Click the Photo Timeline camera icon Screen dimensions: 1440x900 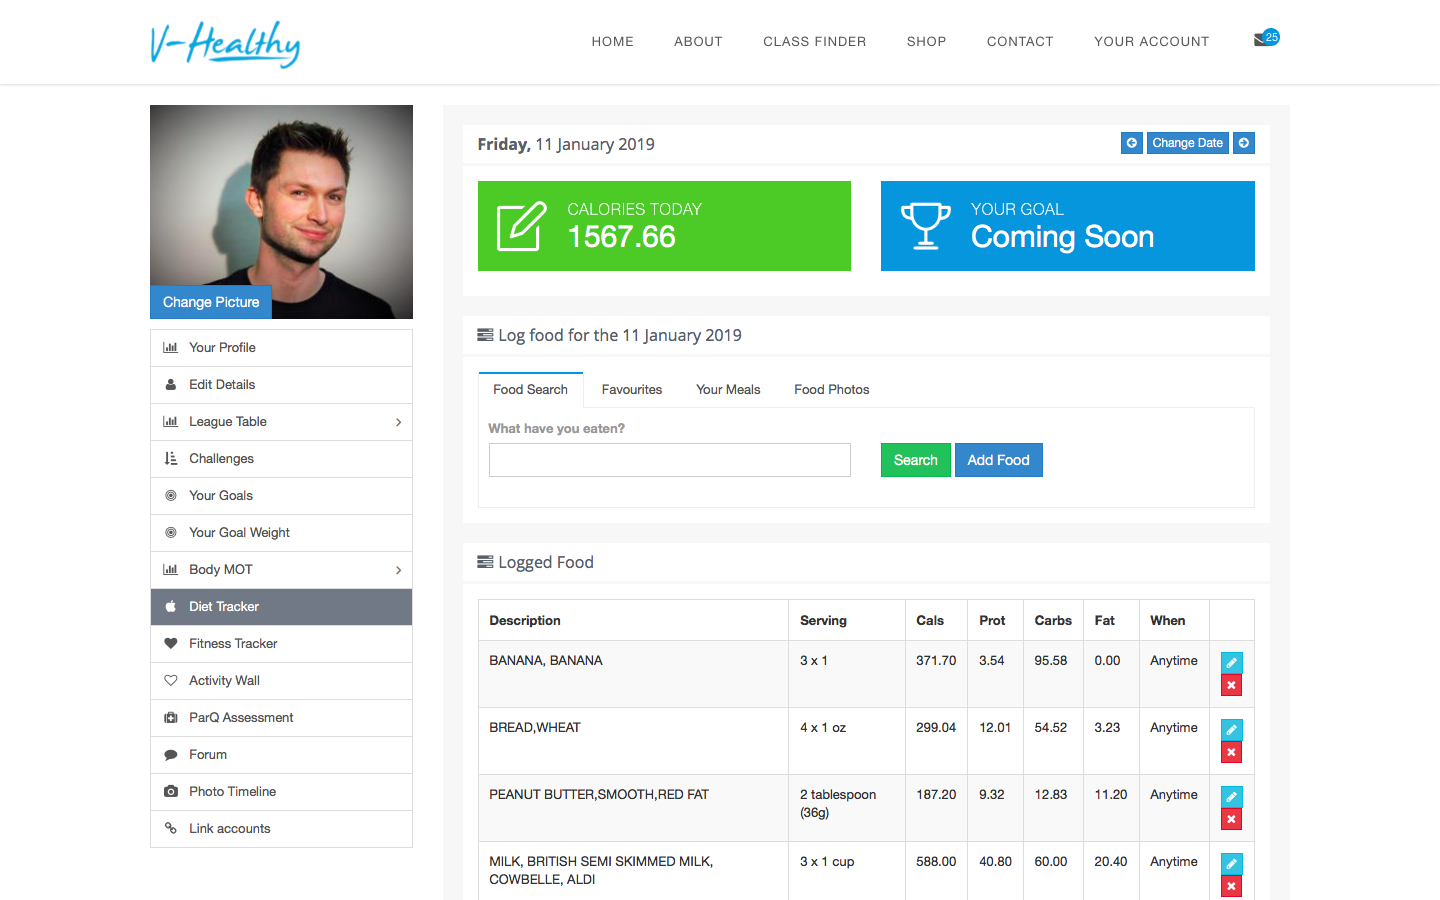pyautogui.click(x=171, y=792)
